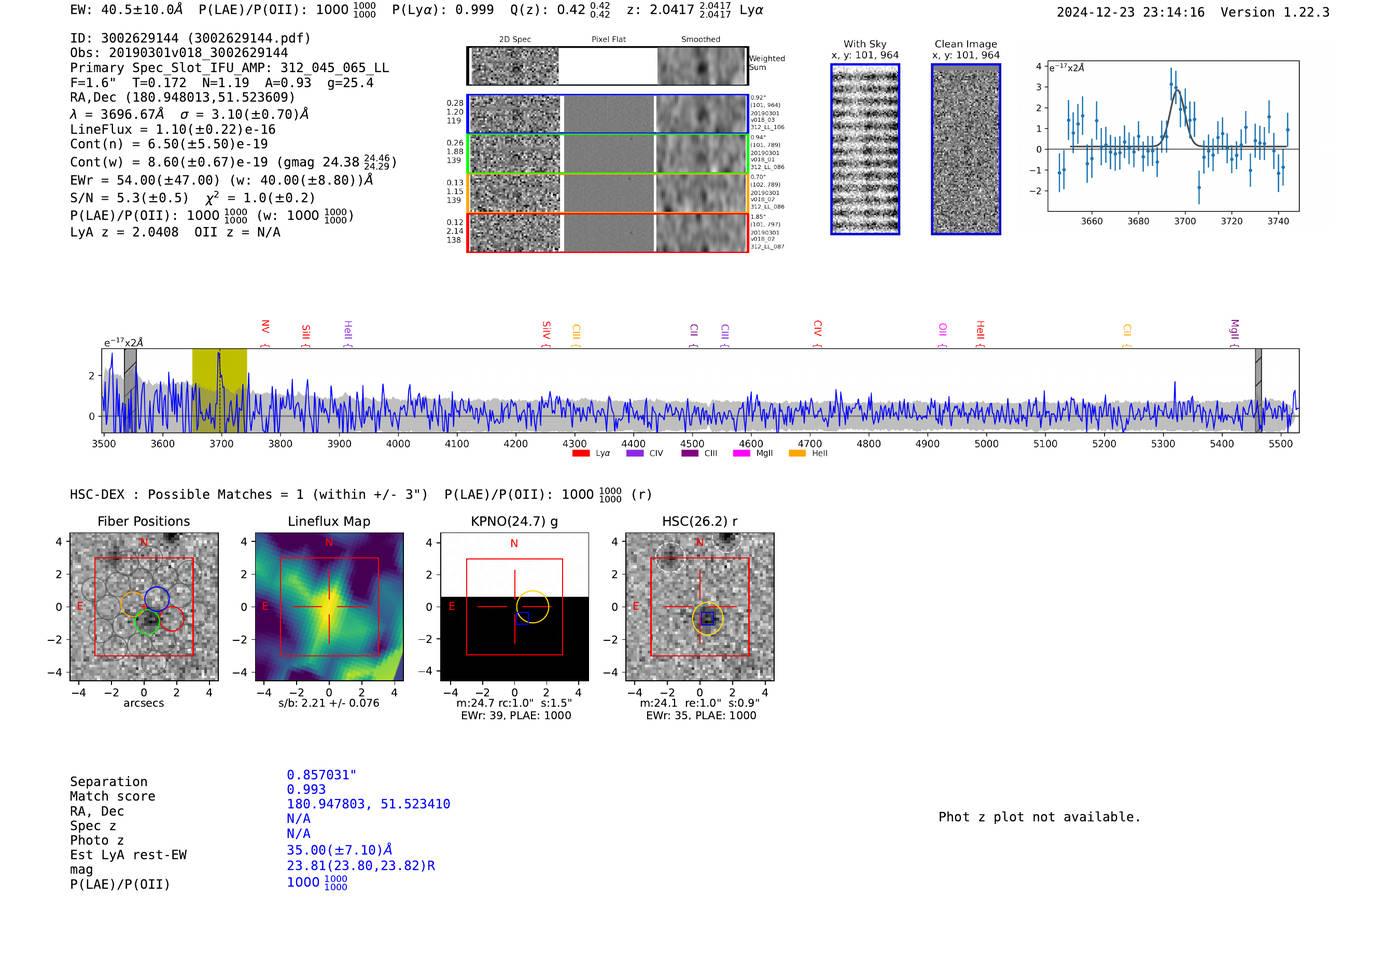Click the Cont(w) = 8.60(±0.67)e-19 line
The height and width of the screenshot is (953, 1400).
click(233, 161)
